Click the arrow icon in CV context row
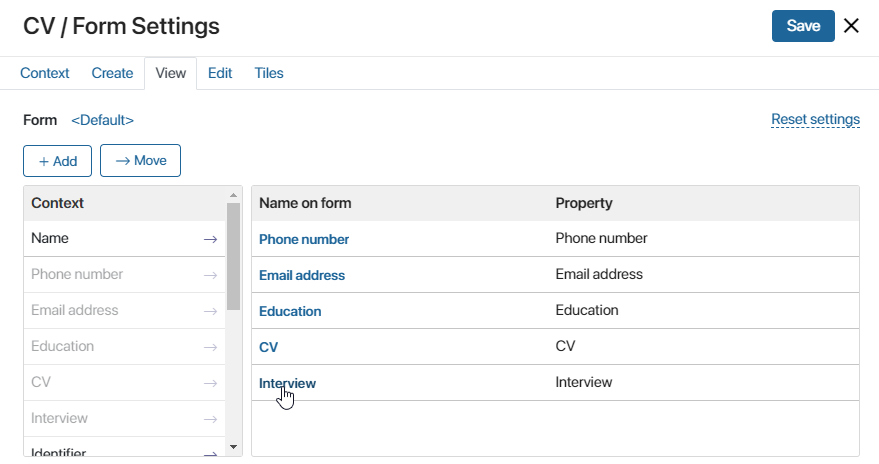This screenshot has width=879, height=464. click(210, 383)
